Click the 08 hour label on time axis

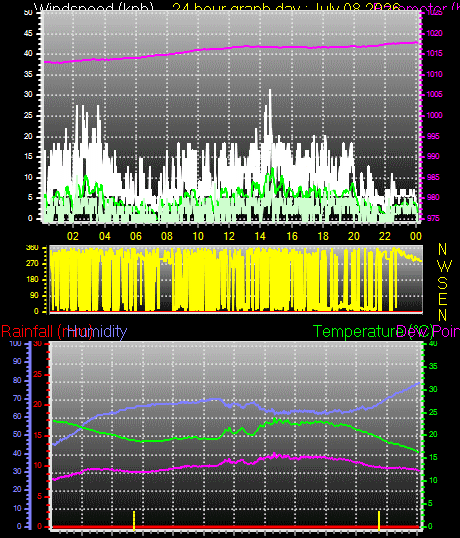(167, 236)
